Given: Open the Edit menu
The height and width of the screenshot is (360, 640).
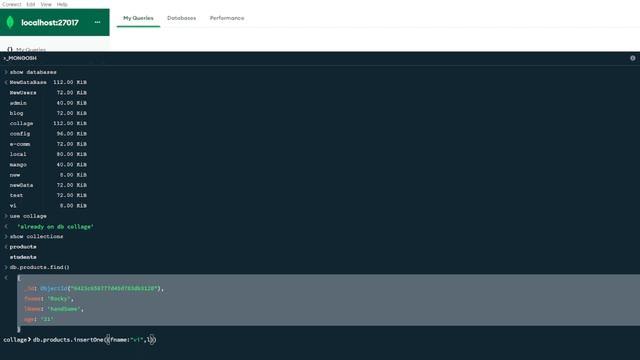Looking at the screenshot, I should (31, 4).
